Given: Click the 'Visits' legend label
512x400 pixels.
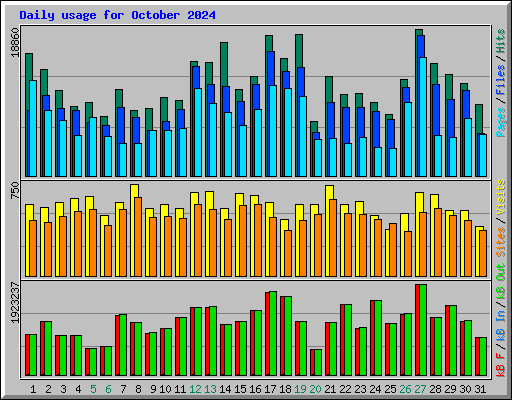Looking at the screenshot, I should (501, 197).
